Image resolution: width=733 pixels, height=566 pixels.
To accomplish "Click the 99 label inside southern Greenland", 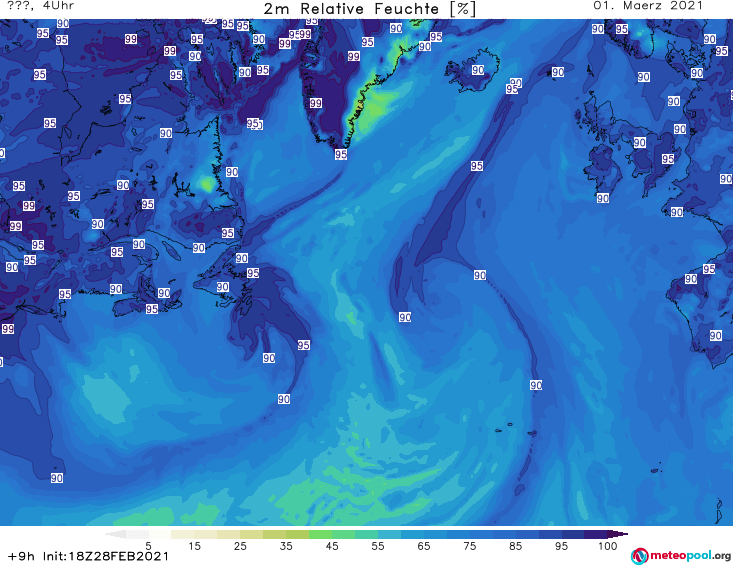I will click(316, 103).
